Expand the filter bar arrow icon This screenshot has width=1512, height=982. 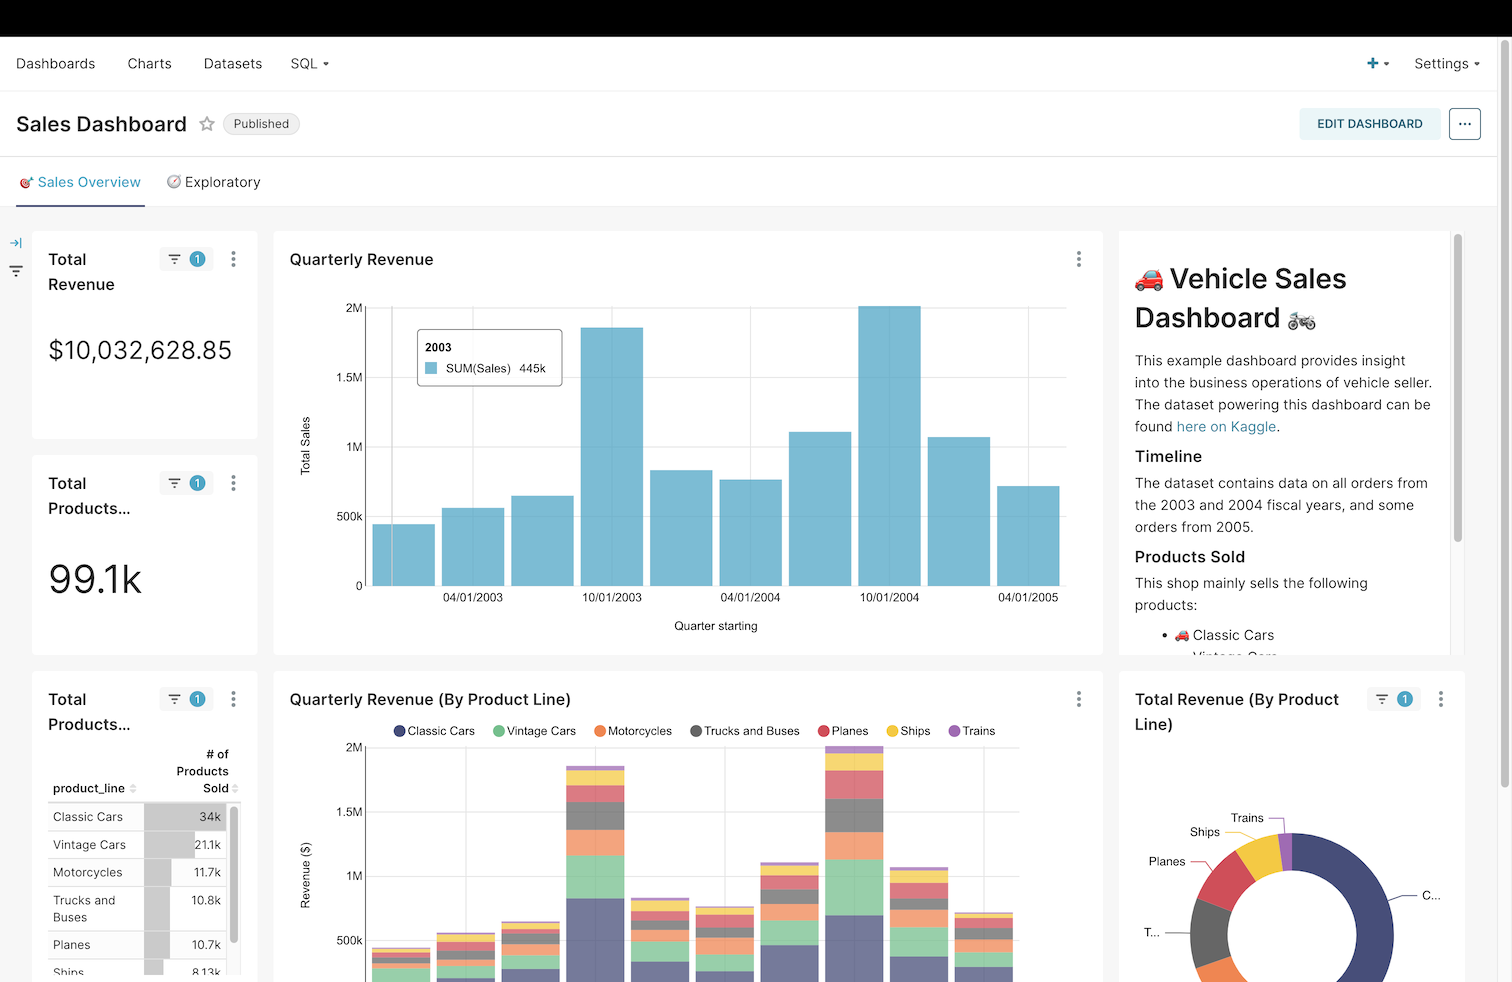click(x=16, y=243)
